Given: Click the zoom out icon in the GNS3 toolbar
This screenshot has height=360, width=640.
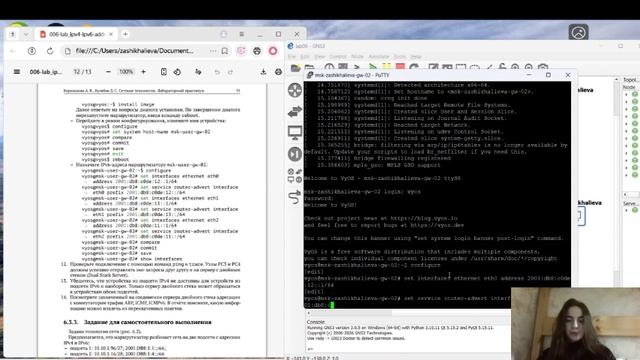Looking at the screenshot, I should [x=529, y=67].
